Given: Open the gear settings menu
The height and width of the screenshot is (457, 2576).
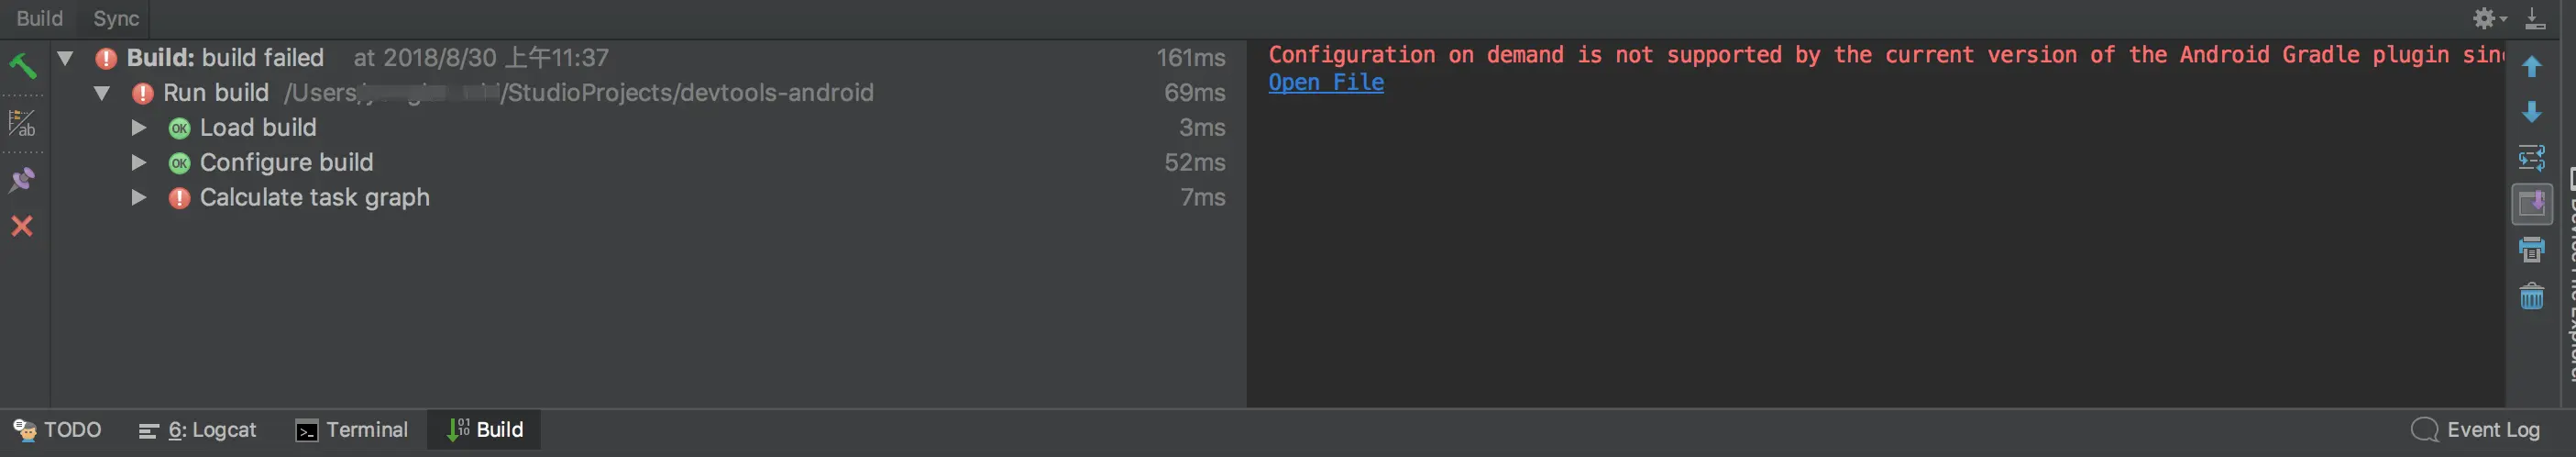Looking at the screenshot, I should click(x=2487, y=18).
